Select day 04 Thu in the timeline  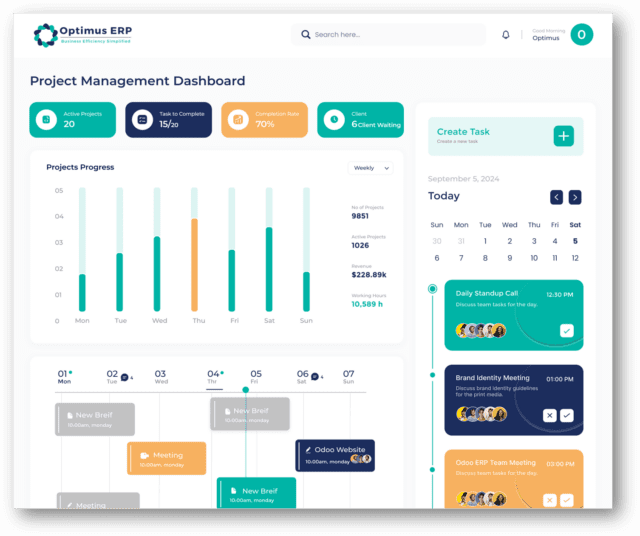point(213,376)
